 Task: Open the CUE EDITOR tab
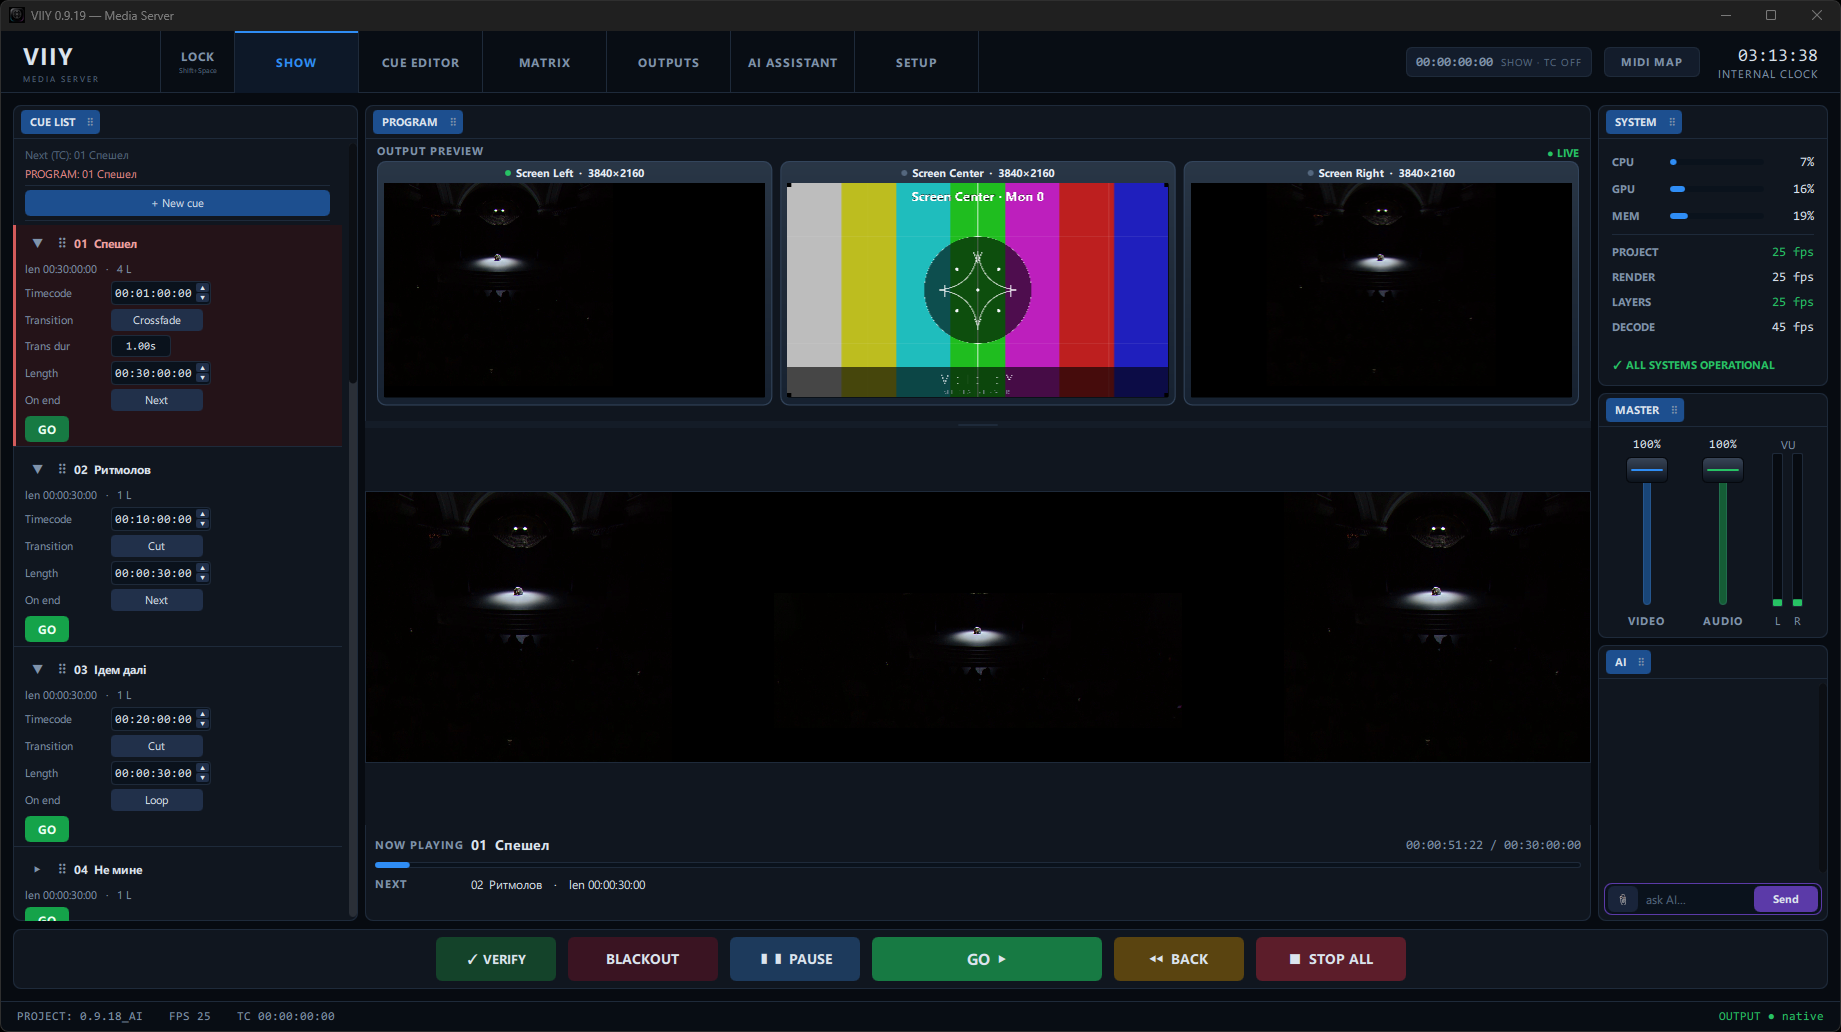tap(420, 62)
